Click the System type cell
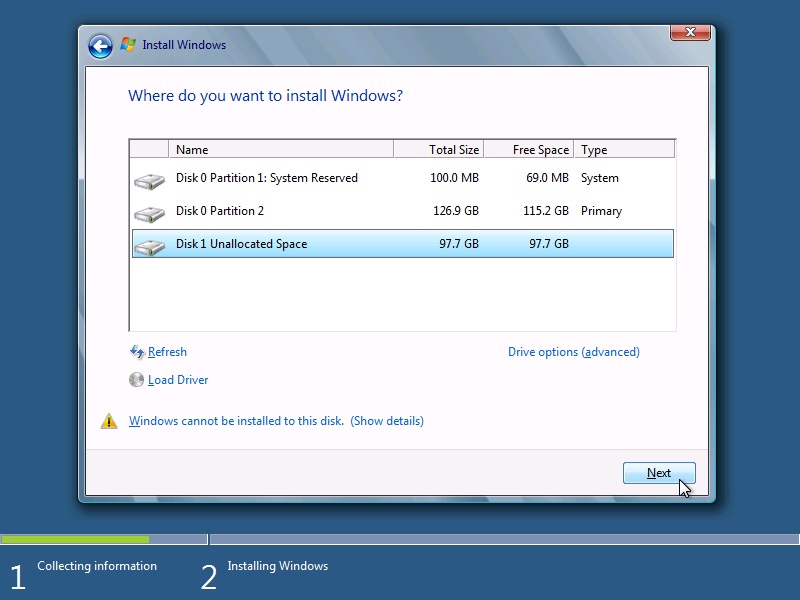 coord(599,178)
